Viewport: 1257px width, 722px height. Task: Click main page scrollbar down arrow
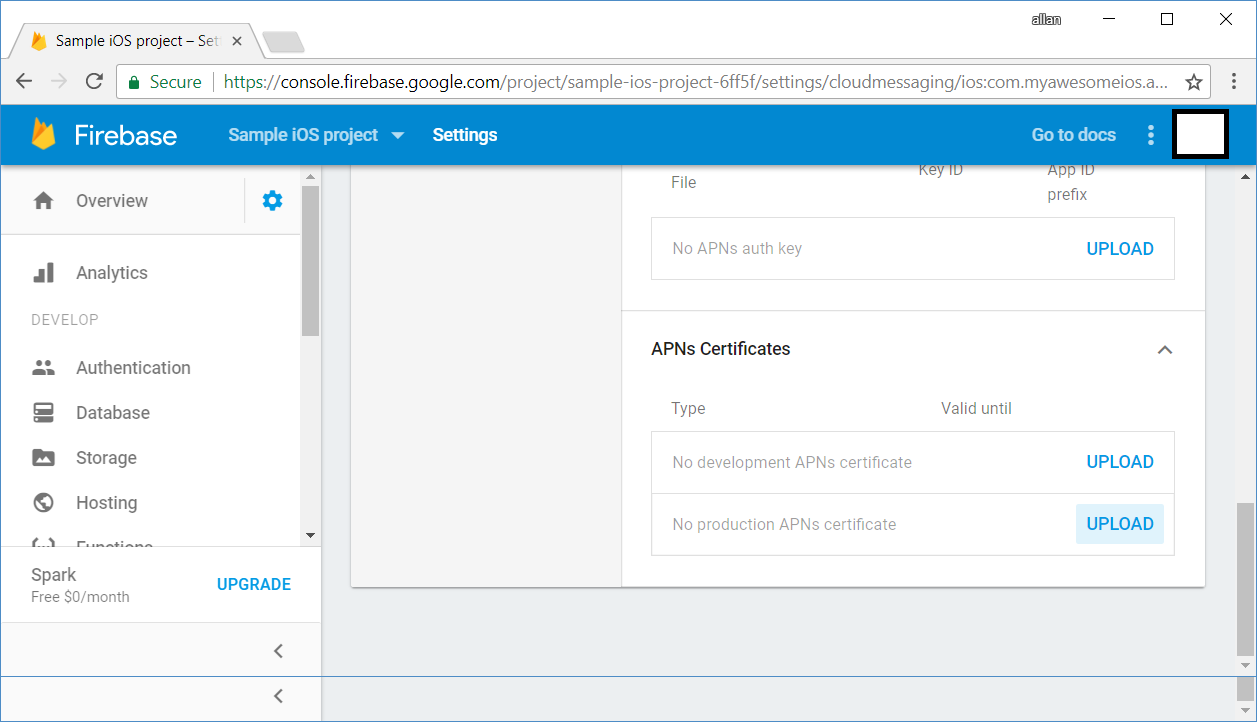pyautogui.click(x=1245, y=665)
